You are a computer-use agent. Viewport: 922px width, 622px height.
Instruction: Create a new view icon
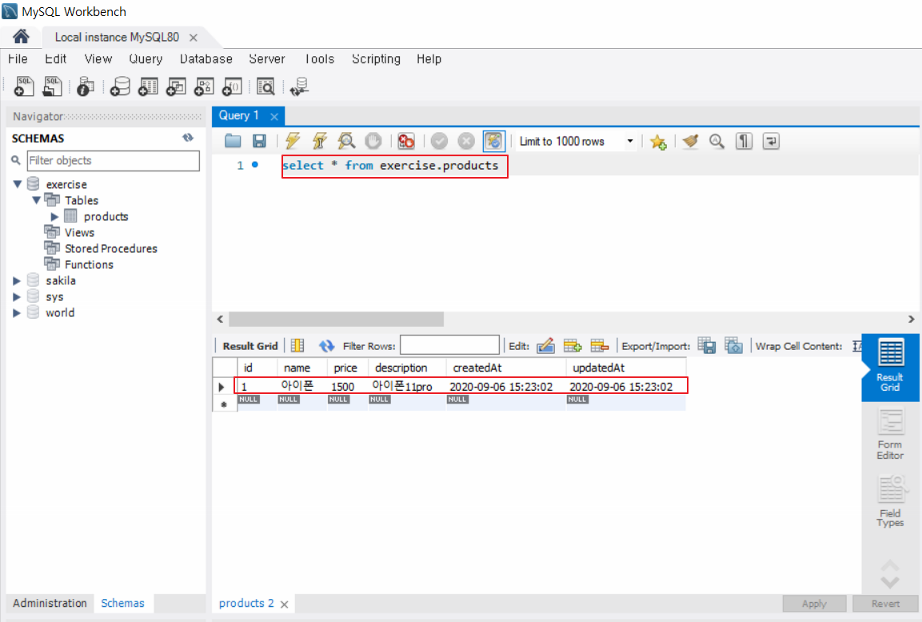pos(176,86)
